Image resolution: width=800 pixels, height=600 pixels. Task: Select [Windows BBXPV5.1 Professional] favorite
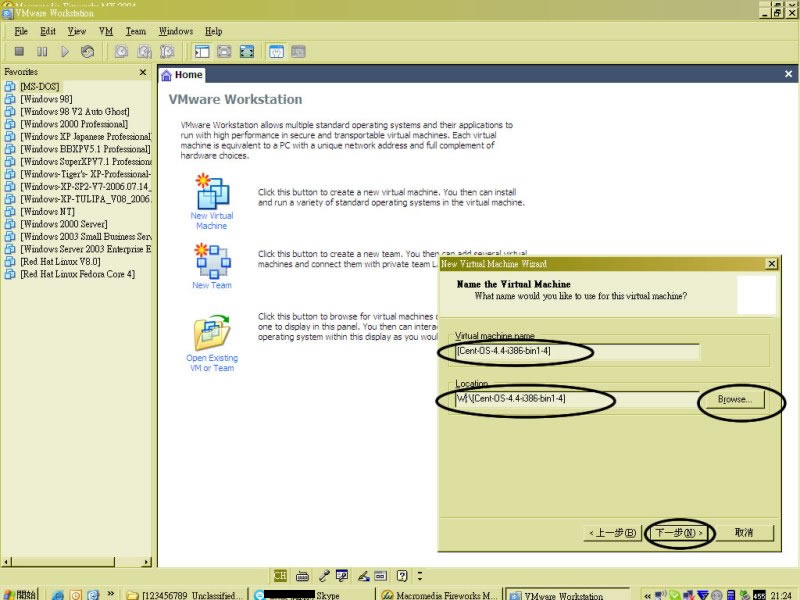pos(85,149)
